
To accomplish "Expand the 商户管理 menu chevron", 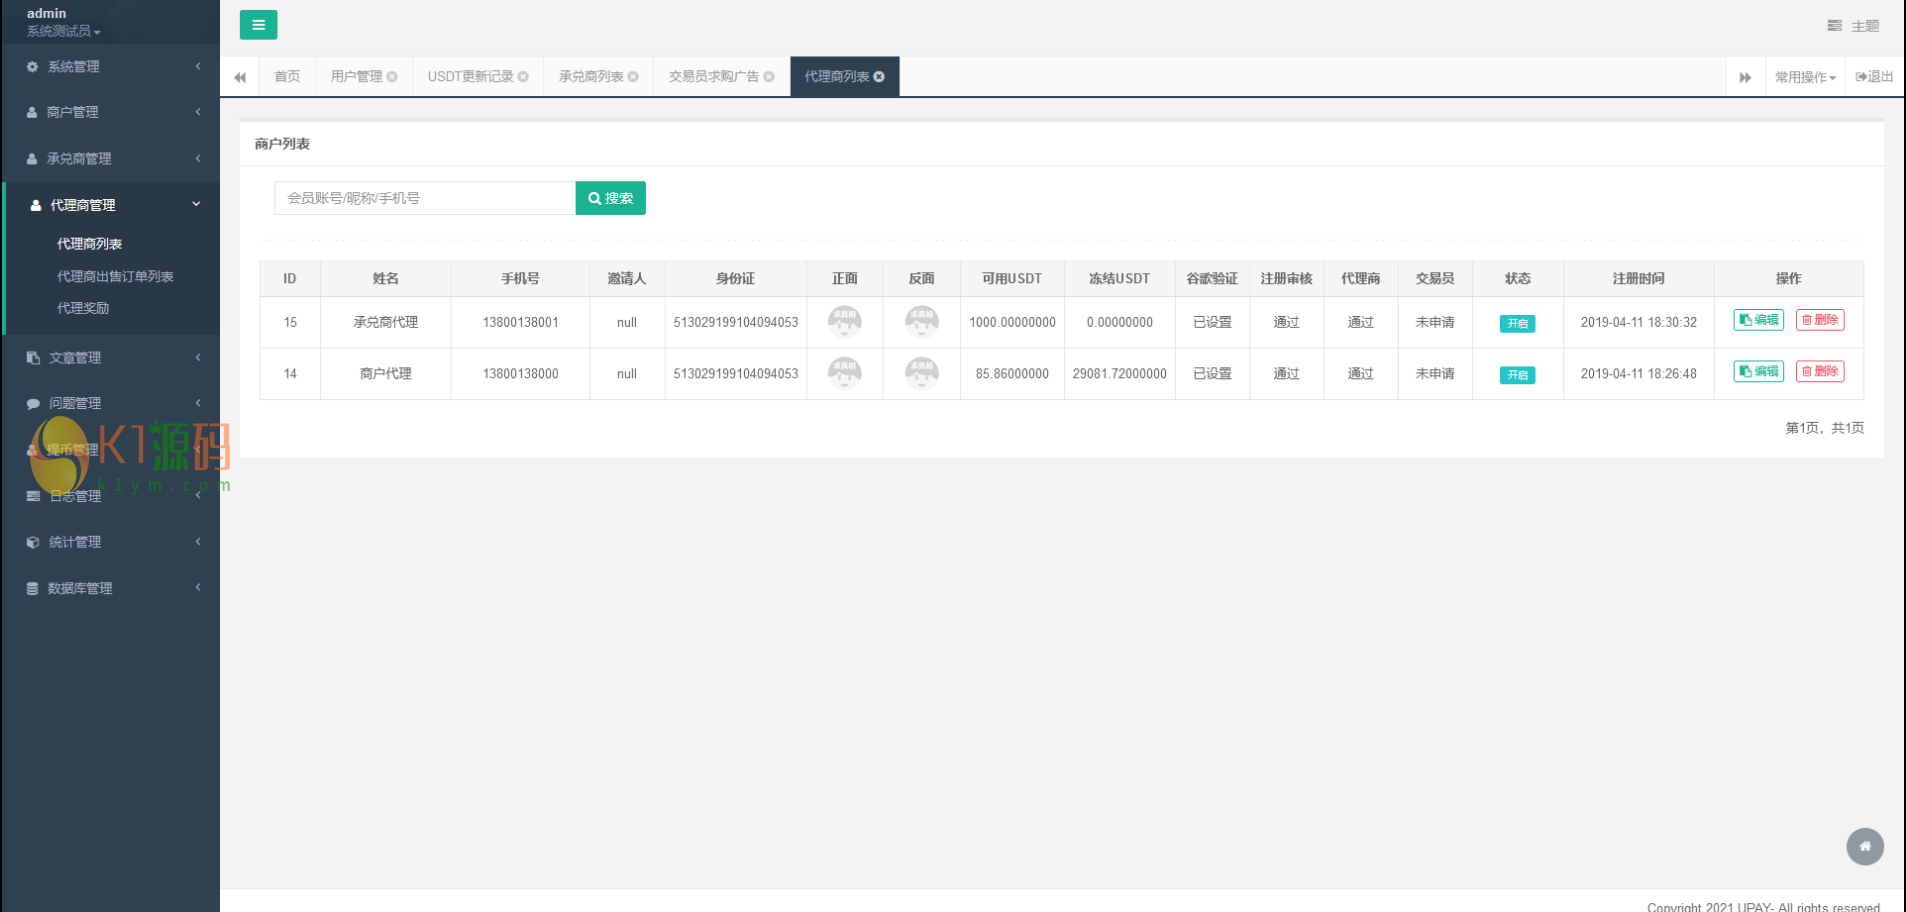I will click(x=198, y=112).
